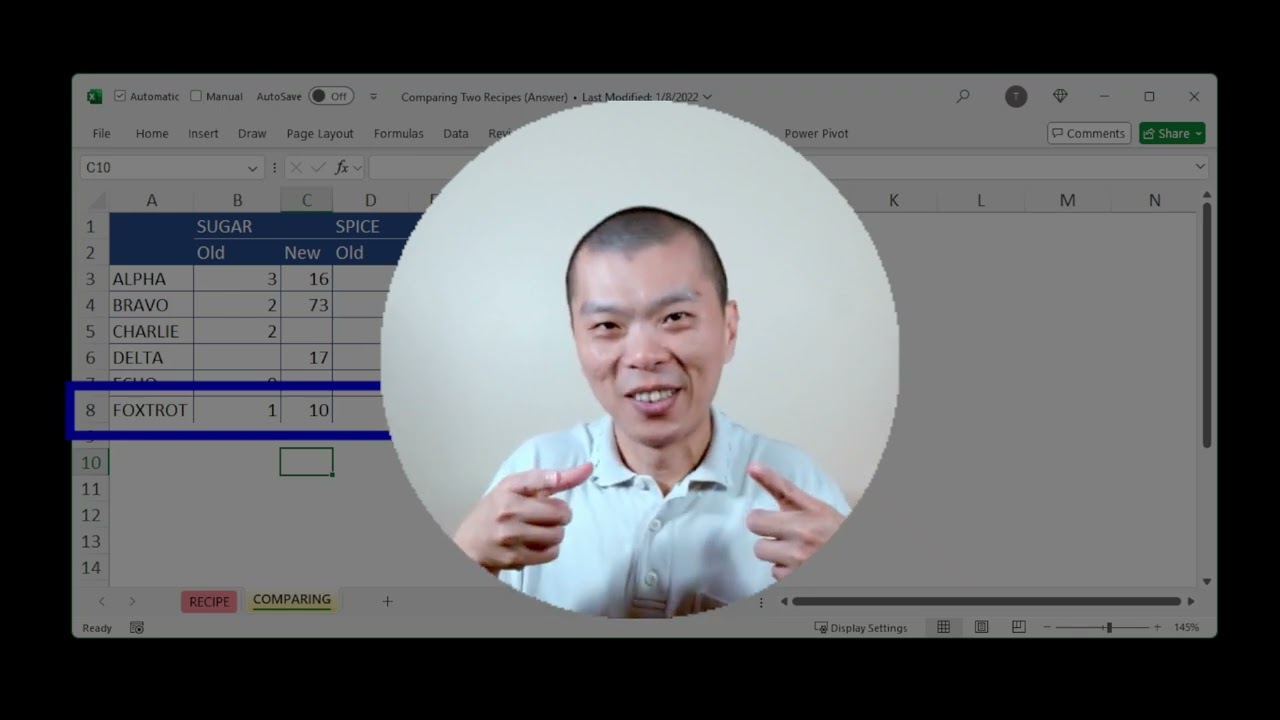The height and width of the screenshot is (720, 1280).
Task: Click the diamond premium icon
Action: click(x=1060, y=96)
